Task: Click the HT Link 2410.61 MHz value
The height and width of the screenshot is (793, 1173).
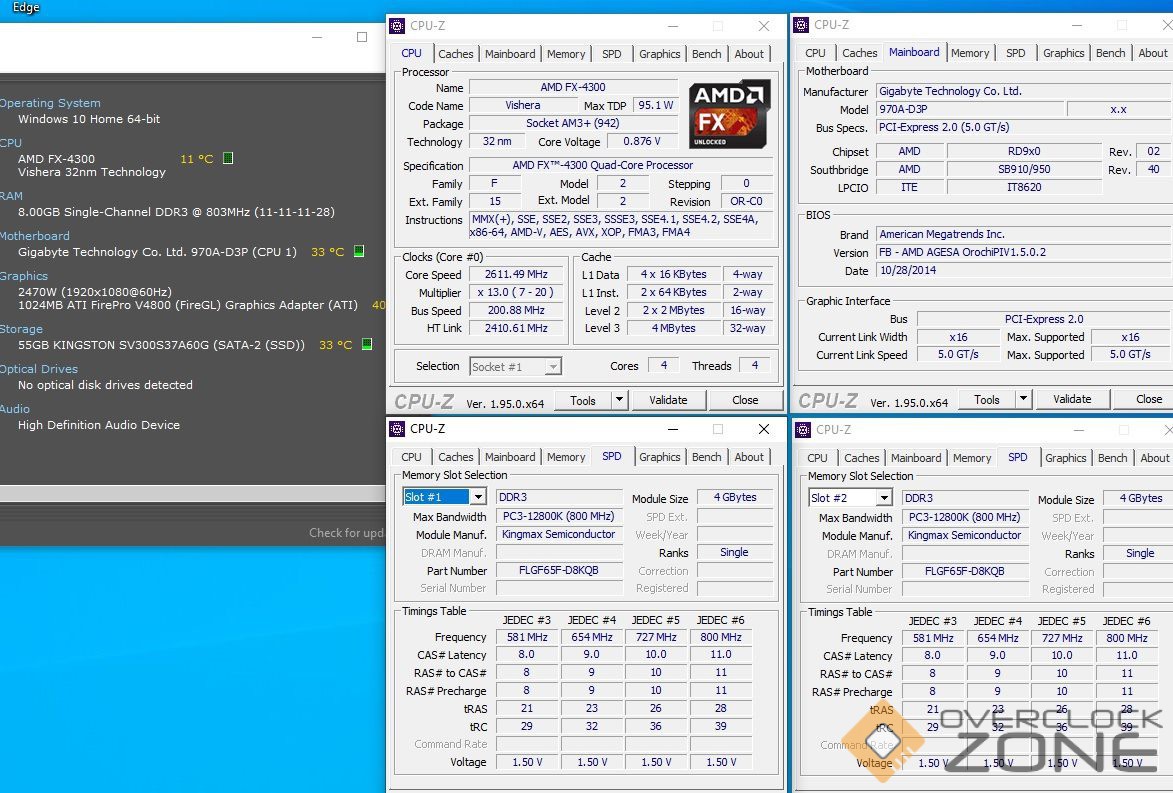Action: 515,328
